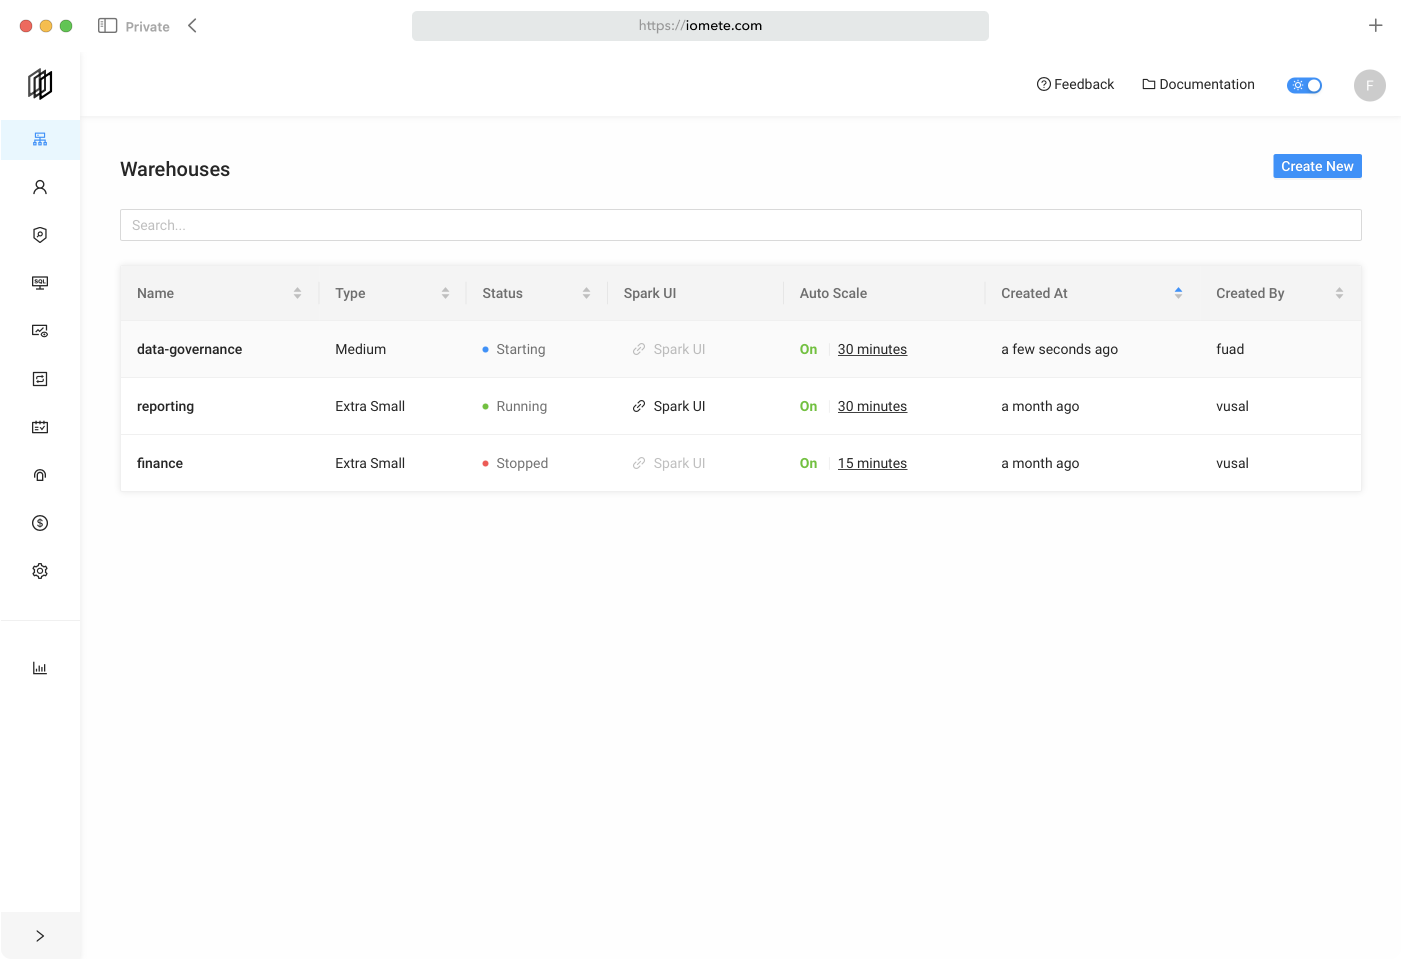The width and height of the screenshot is (1402, 960).
Task: Create a new warehouse
Action: pyautogui.click(x=1317, y=166)
